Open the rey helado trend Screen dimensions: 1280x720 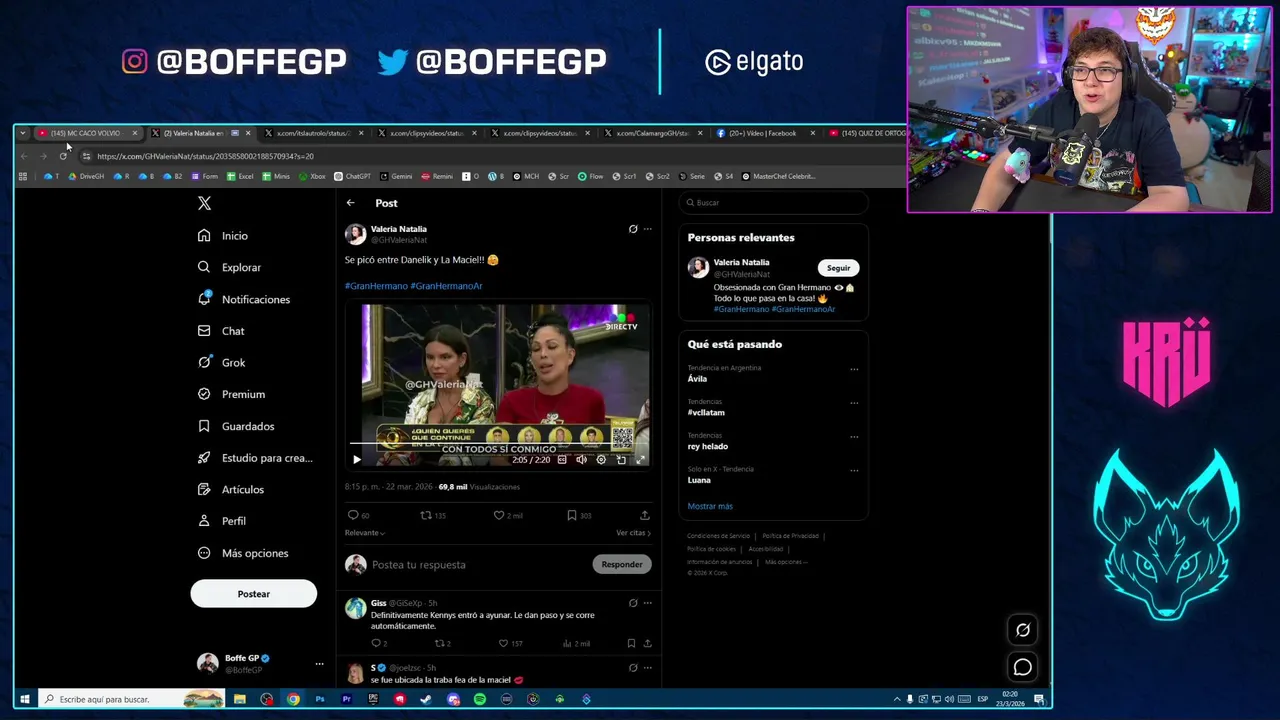point(708,447)
